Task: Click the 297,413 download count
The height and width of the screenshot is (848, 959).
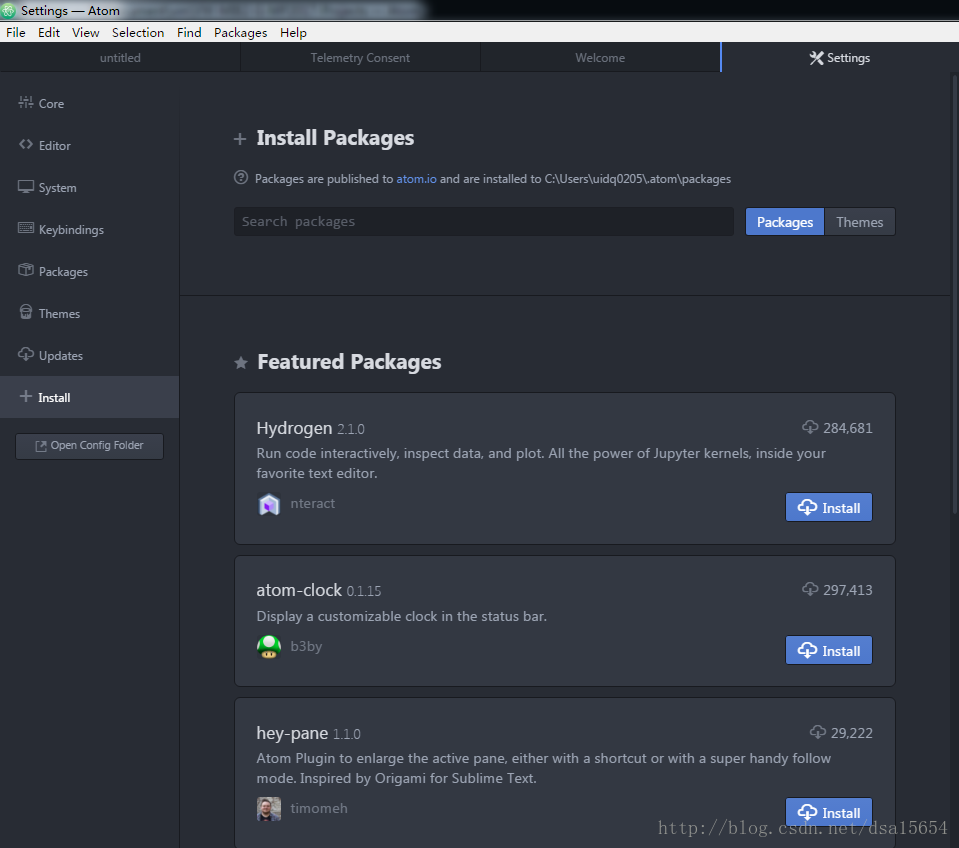Action: coord(848,589)
